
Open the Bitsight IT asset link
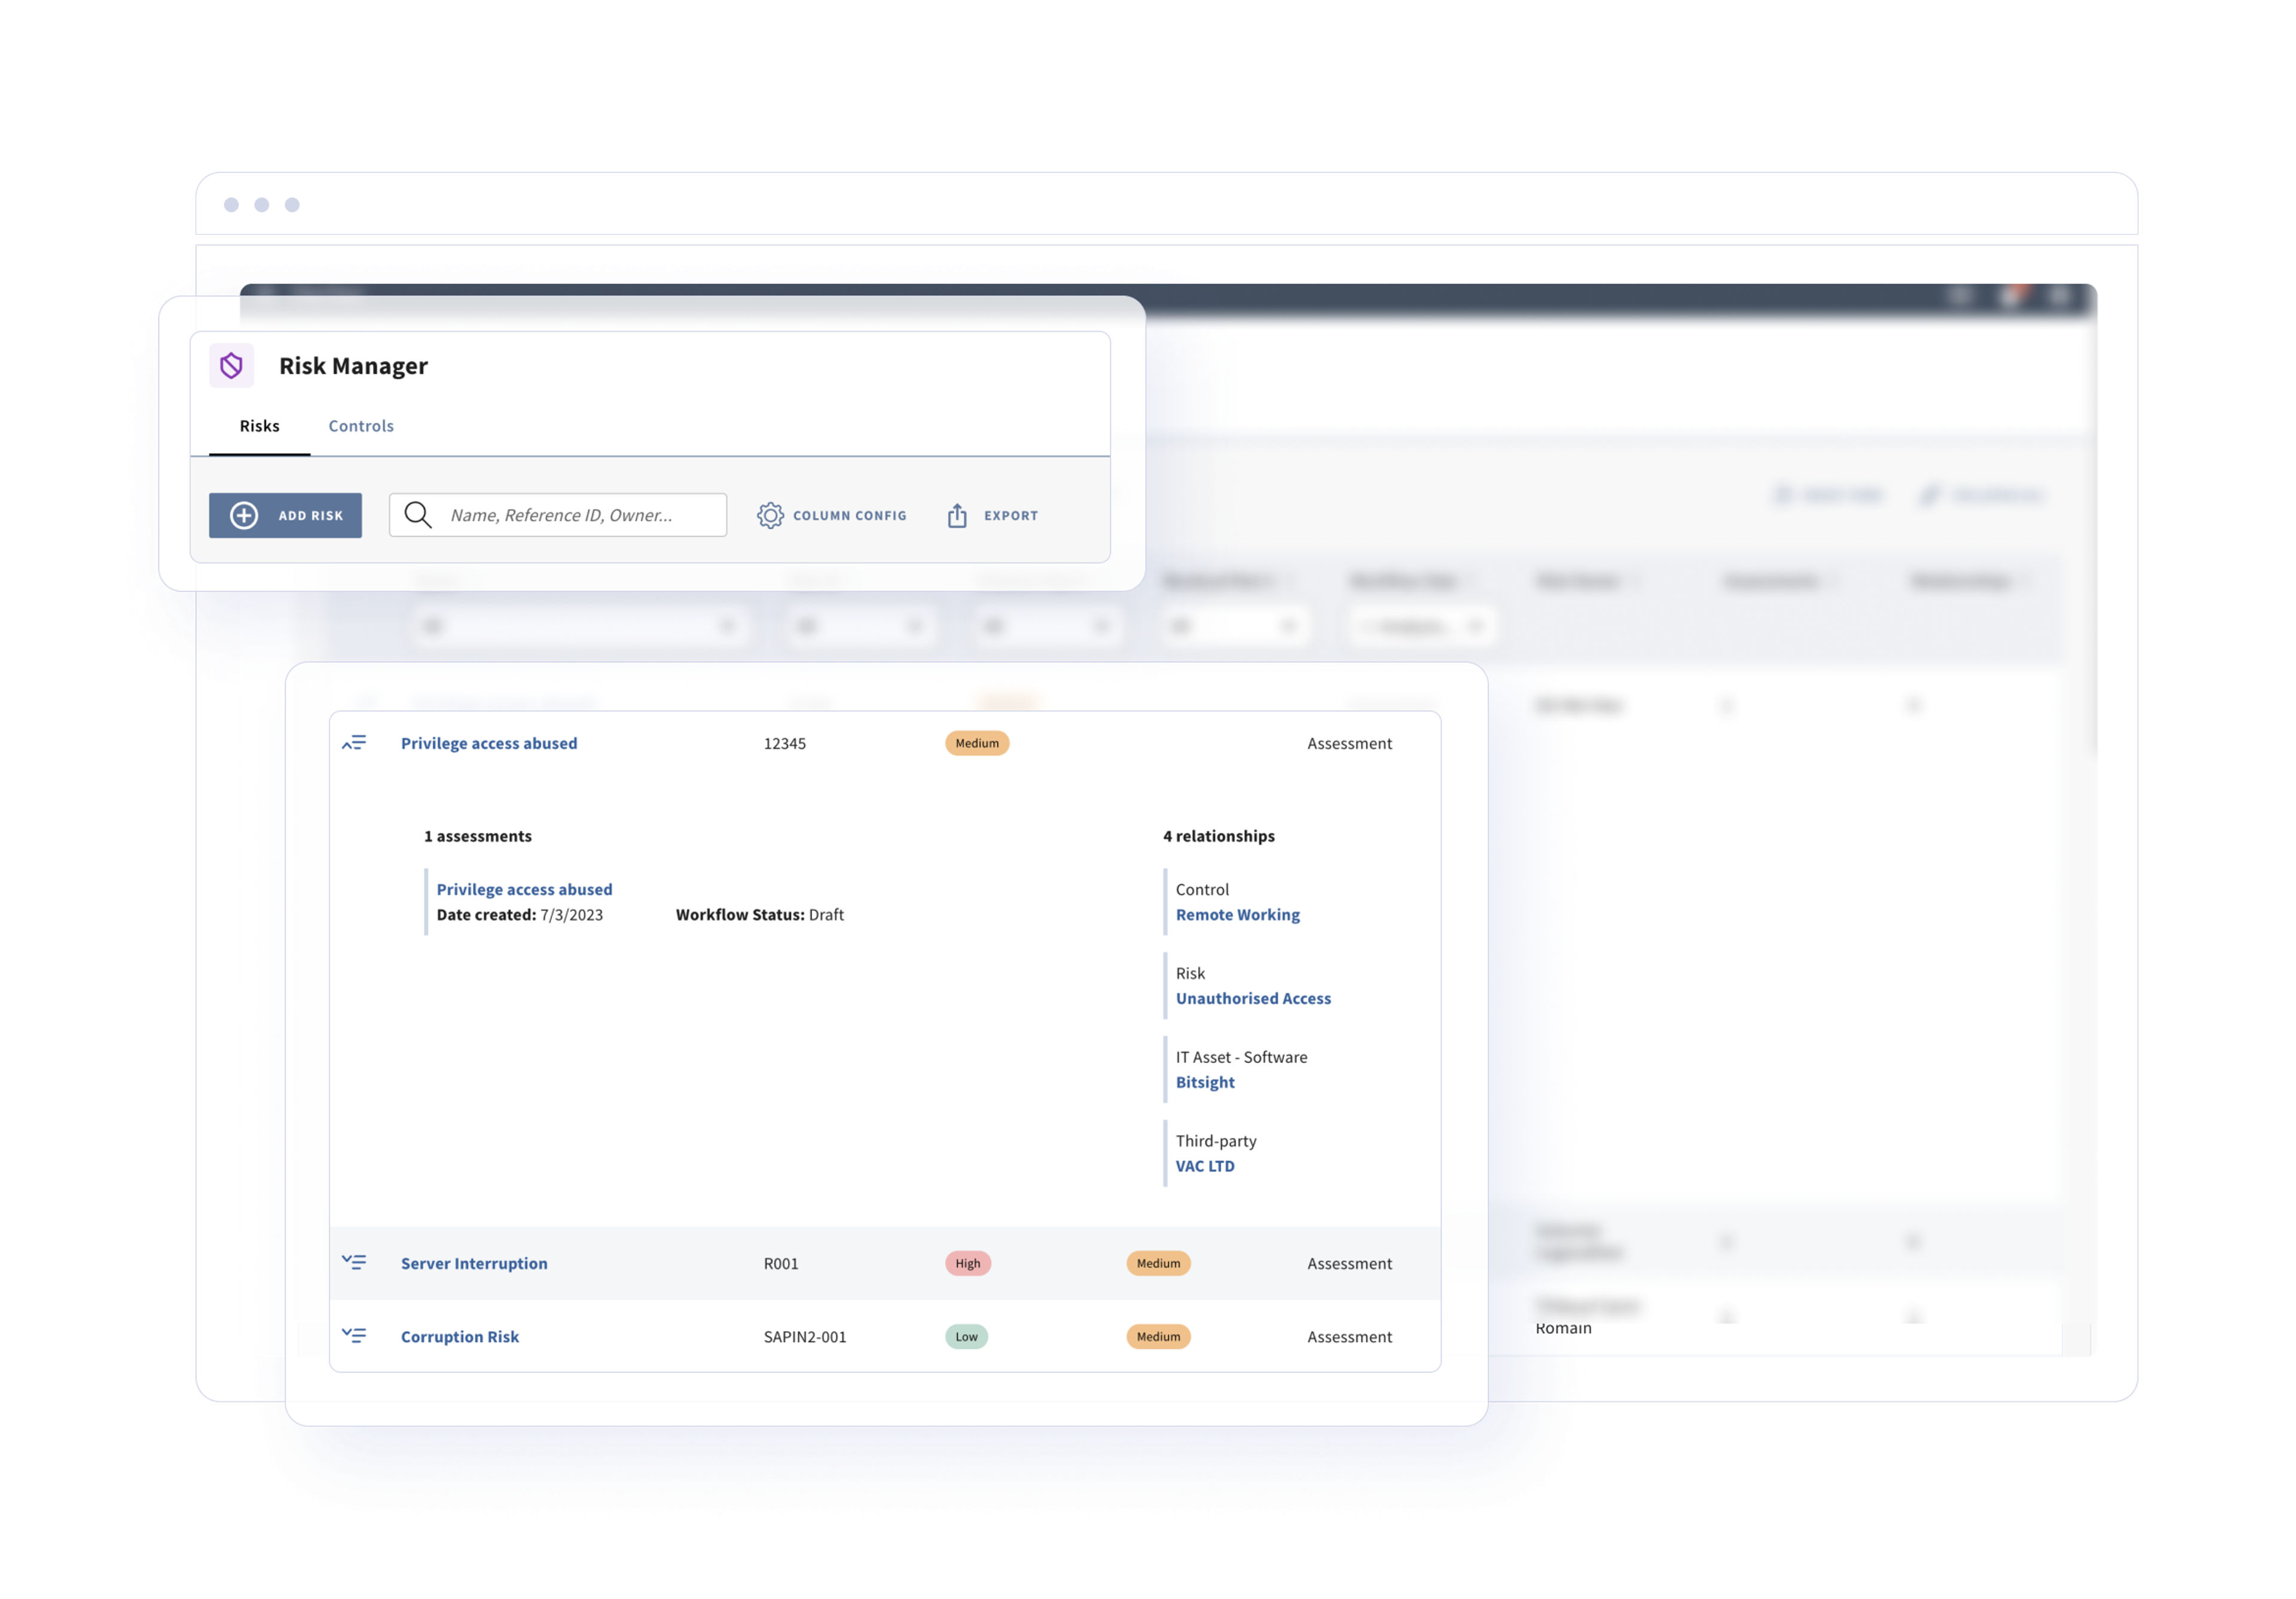tap(1205, 1082)
